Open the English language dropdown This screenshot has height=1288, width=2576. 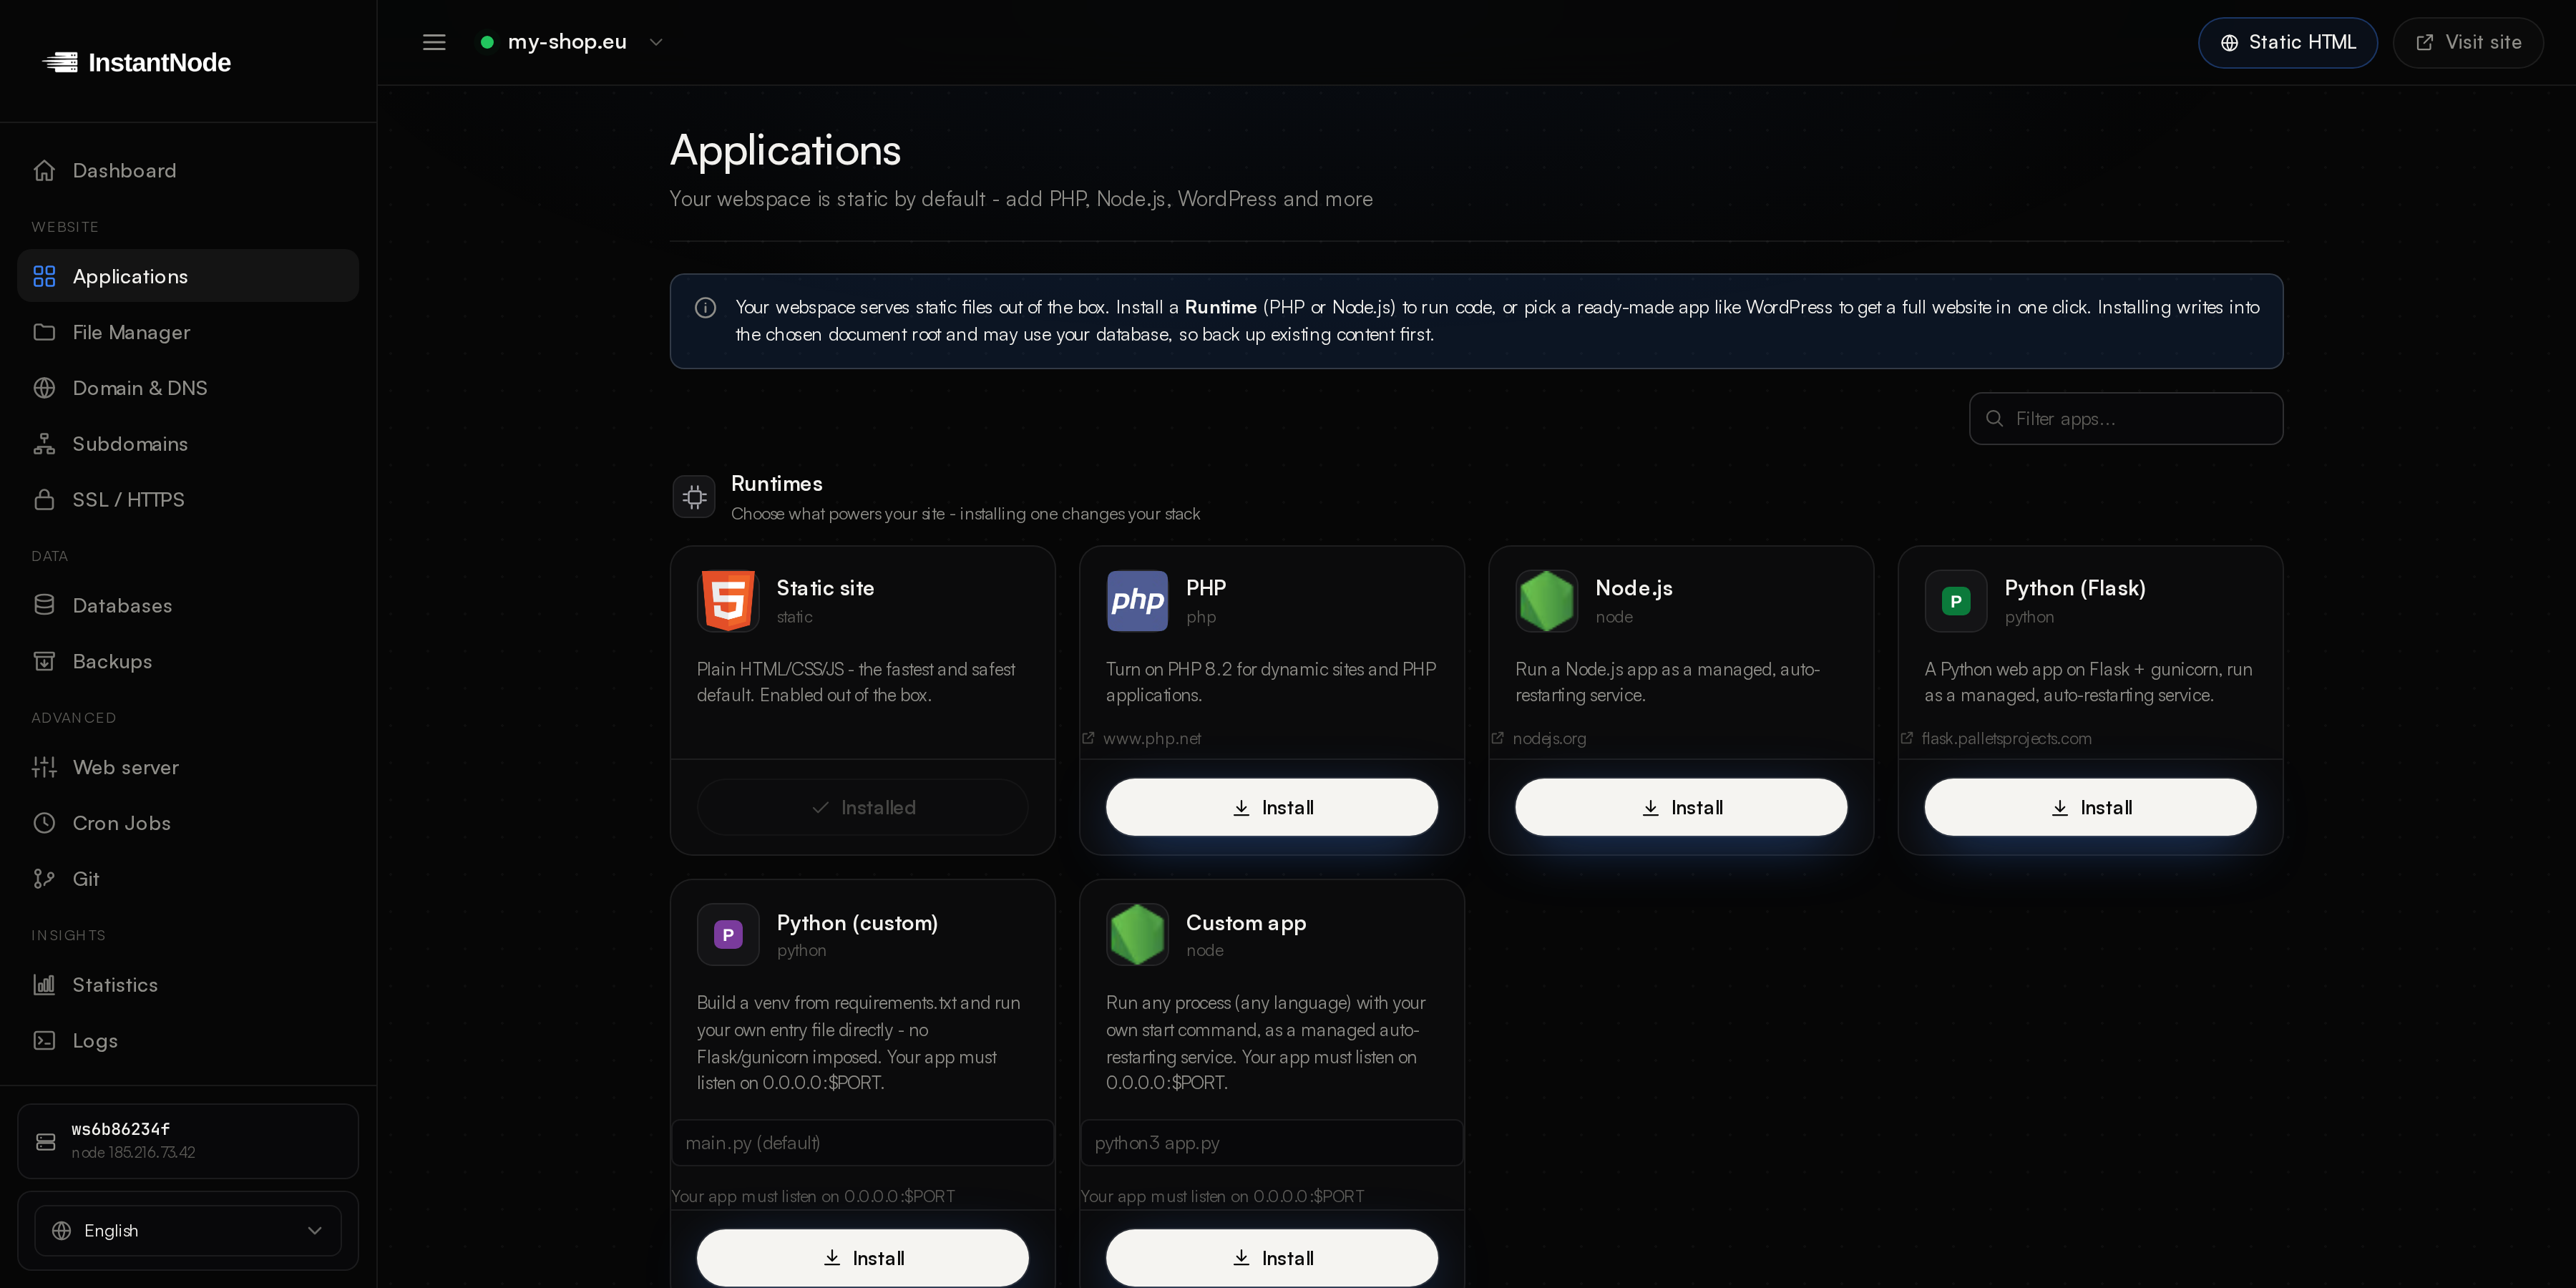tap(188, 1230)
